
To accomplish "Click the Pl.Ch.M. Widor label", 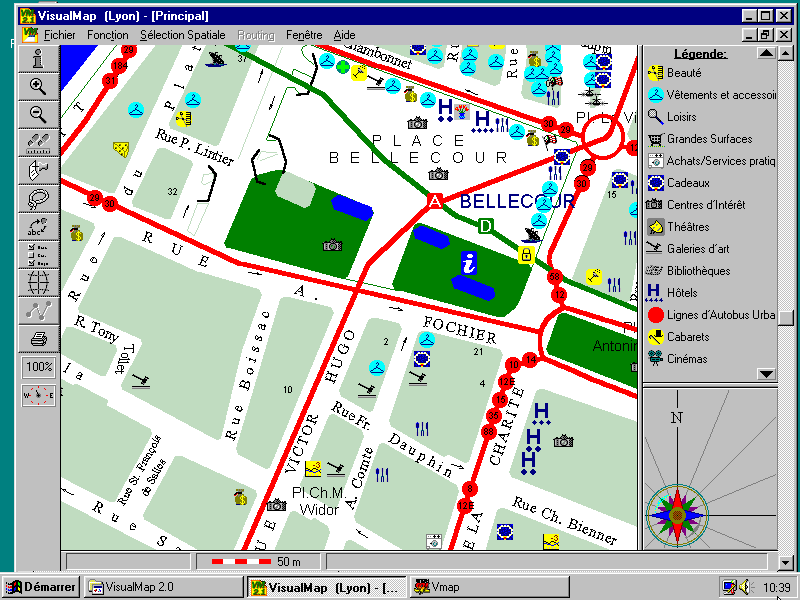I will tap(319, 501).
